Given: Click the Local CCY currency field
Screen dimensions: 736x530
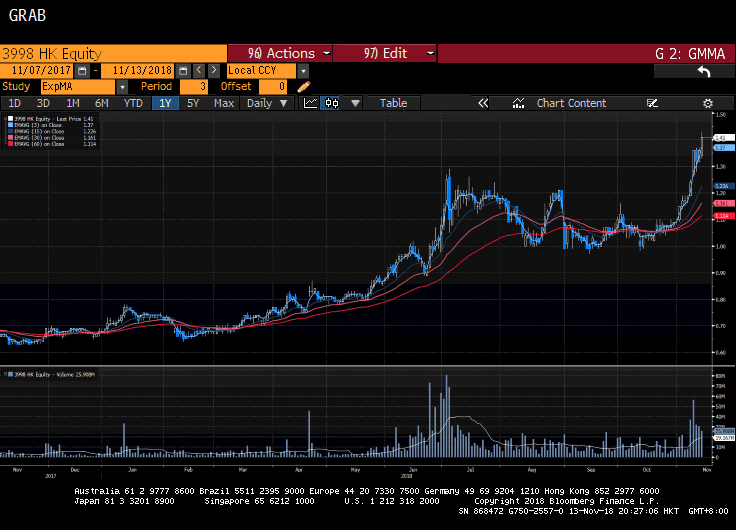Looking at the screenshot, I should pos(261,71).
